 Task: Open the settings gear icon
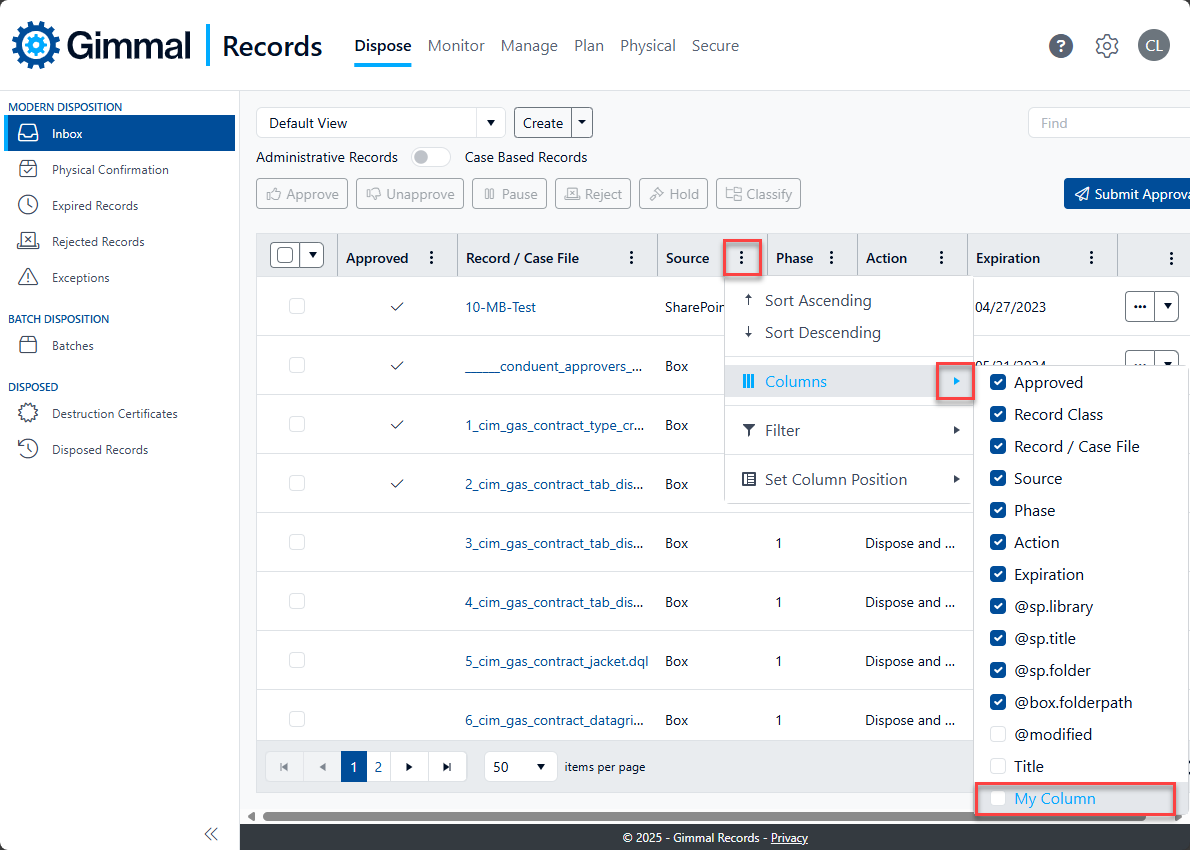(1106, 46)
